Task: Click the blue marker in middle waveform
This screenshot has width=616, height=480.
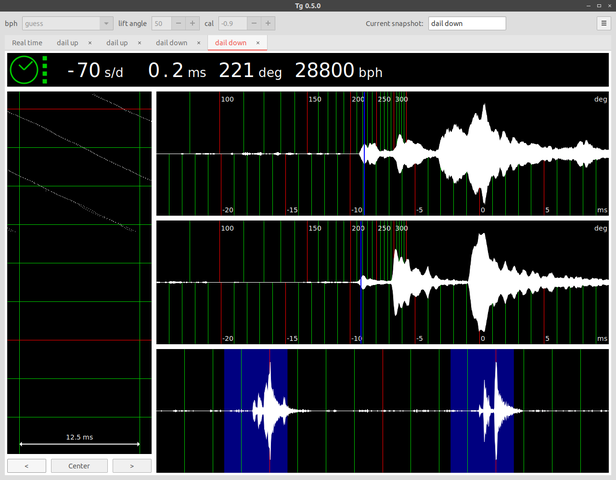Action: coord(361,282)
